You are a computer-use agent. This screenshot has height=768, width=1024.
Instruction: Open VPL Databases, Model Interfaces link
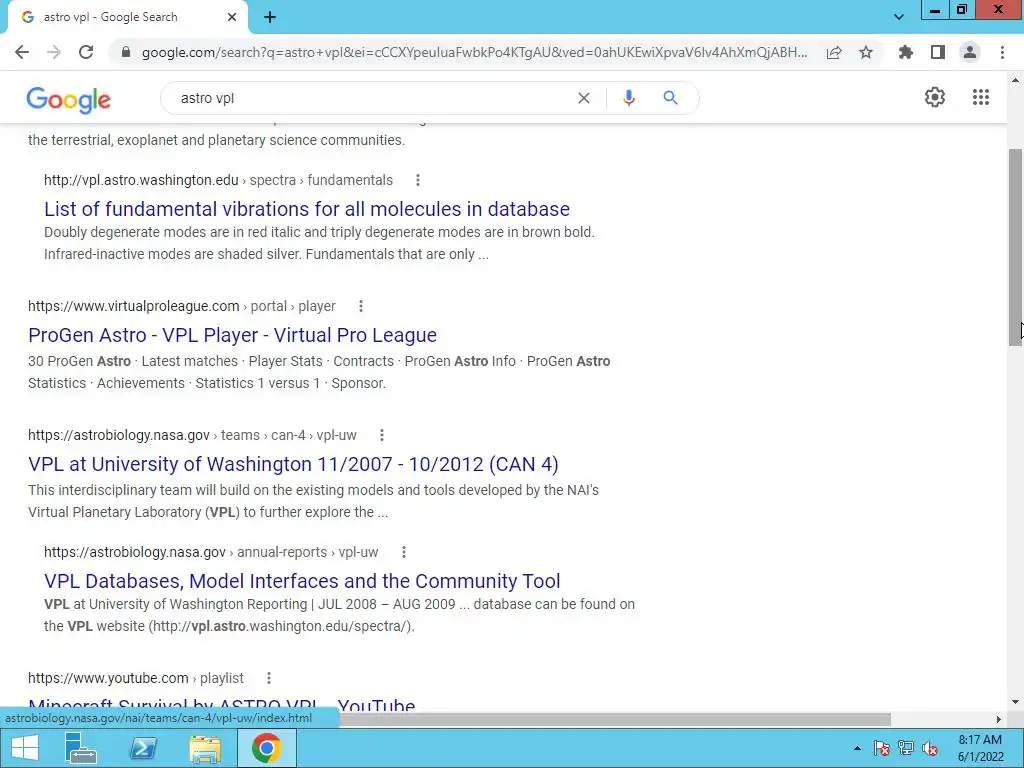302,581
